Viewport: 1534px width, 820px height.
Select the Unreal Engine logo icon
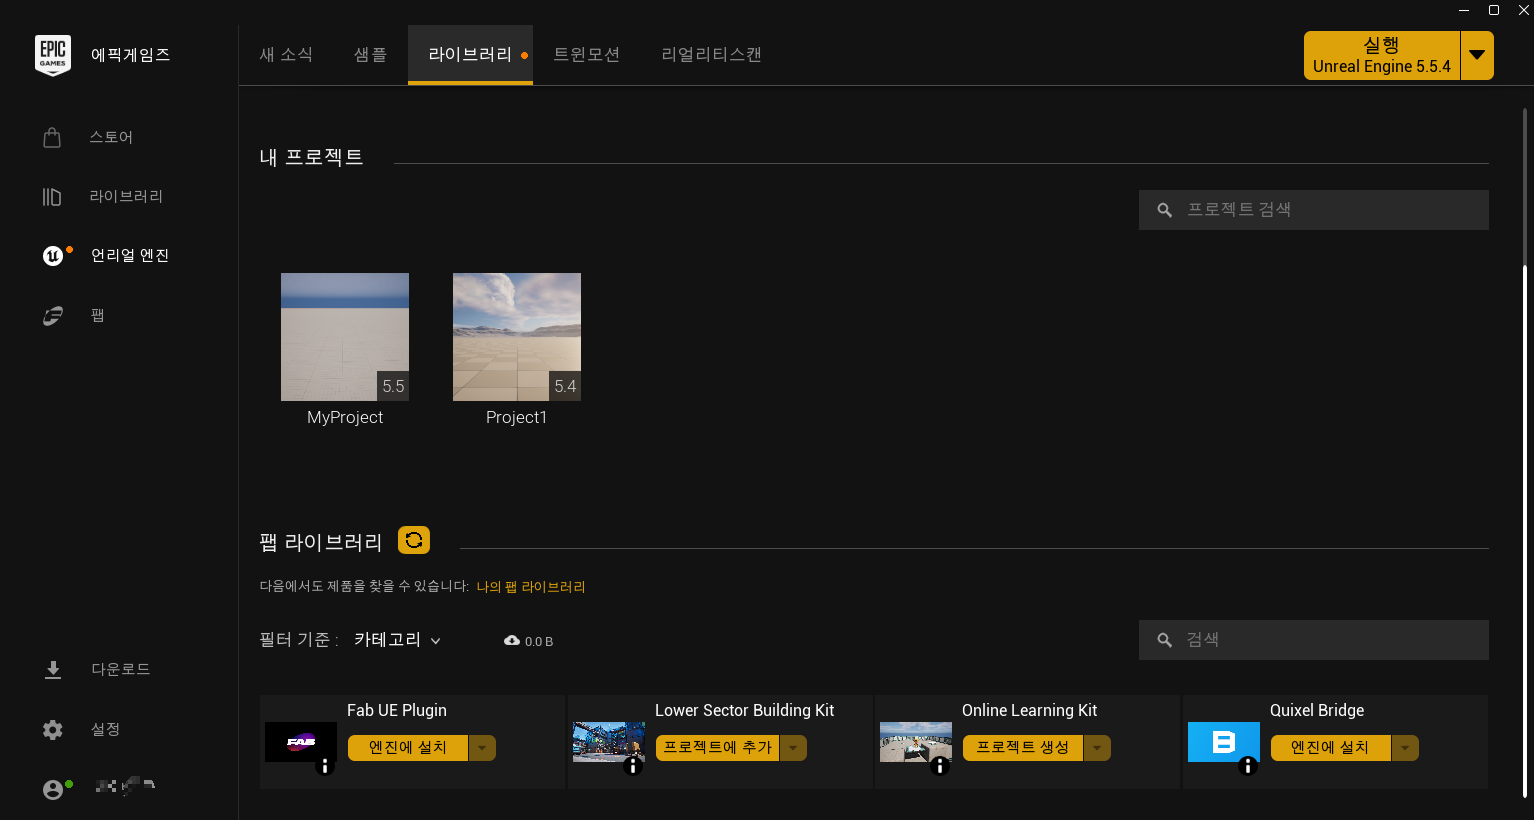pyautogui.click(x=53, y=256)
